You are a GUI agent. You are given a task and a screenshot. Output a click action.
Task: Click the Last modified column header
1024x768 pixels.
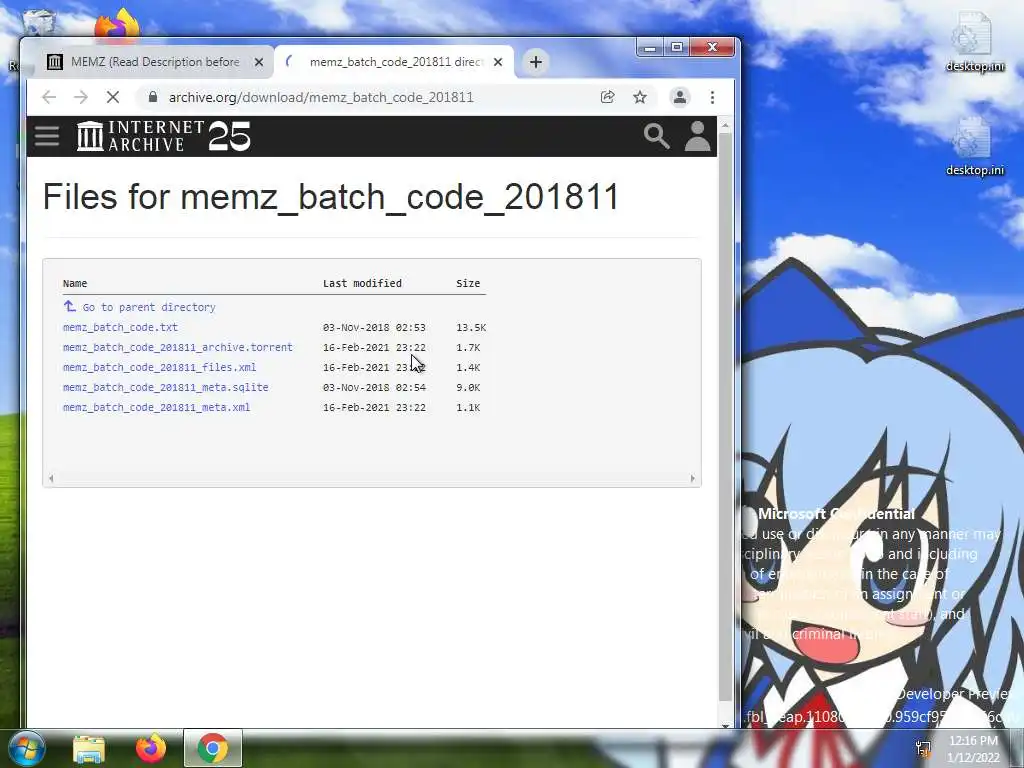coord(362,283)
